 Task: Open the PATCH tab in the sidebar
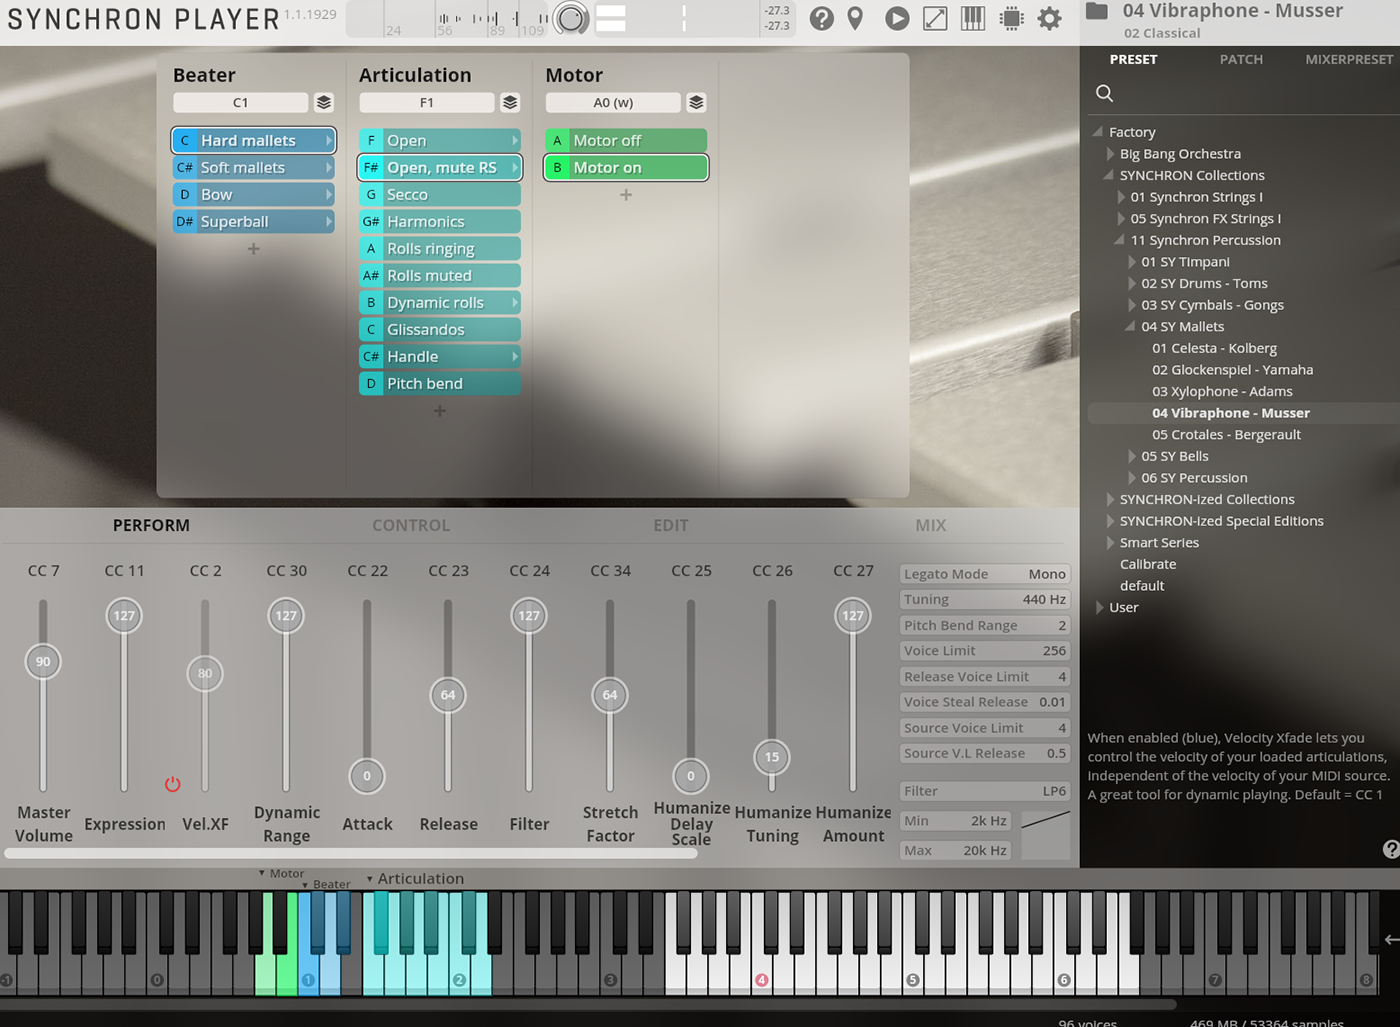click(x=1241, y=59)
